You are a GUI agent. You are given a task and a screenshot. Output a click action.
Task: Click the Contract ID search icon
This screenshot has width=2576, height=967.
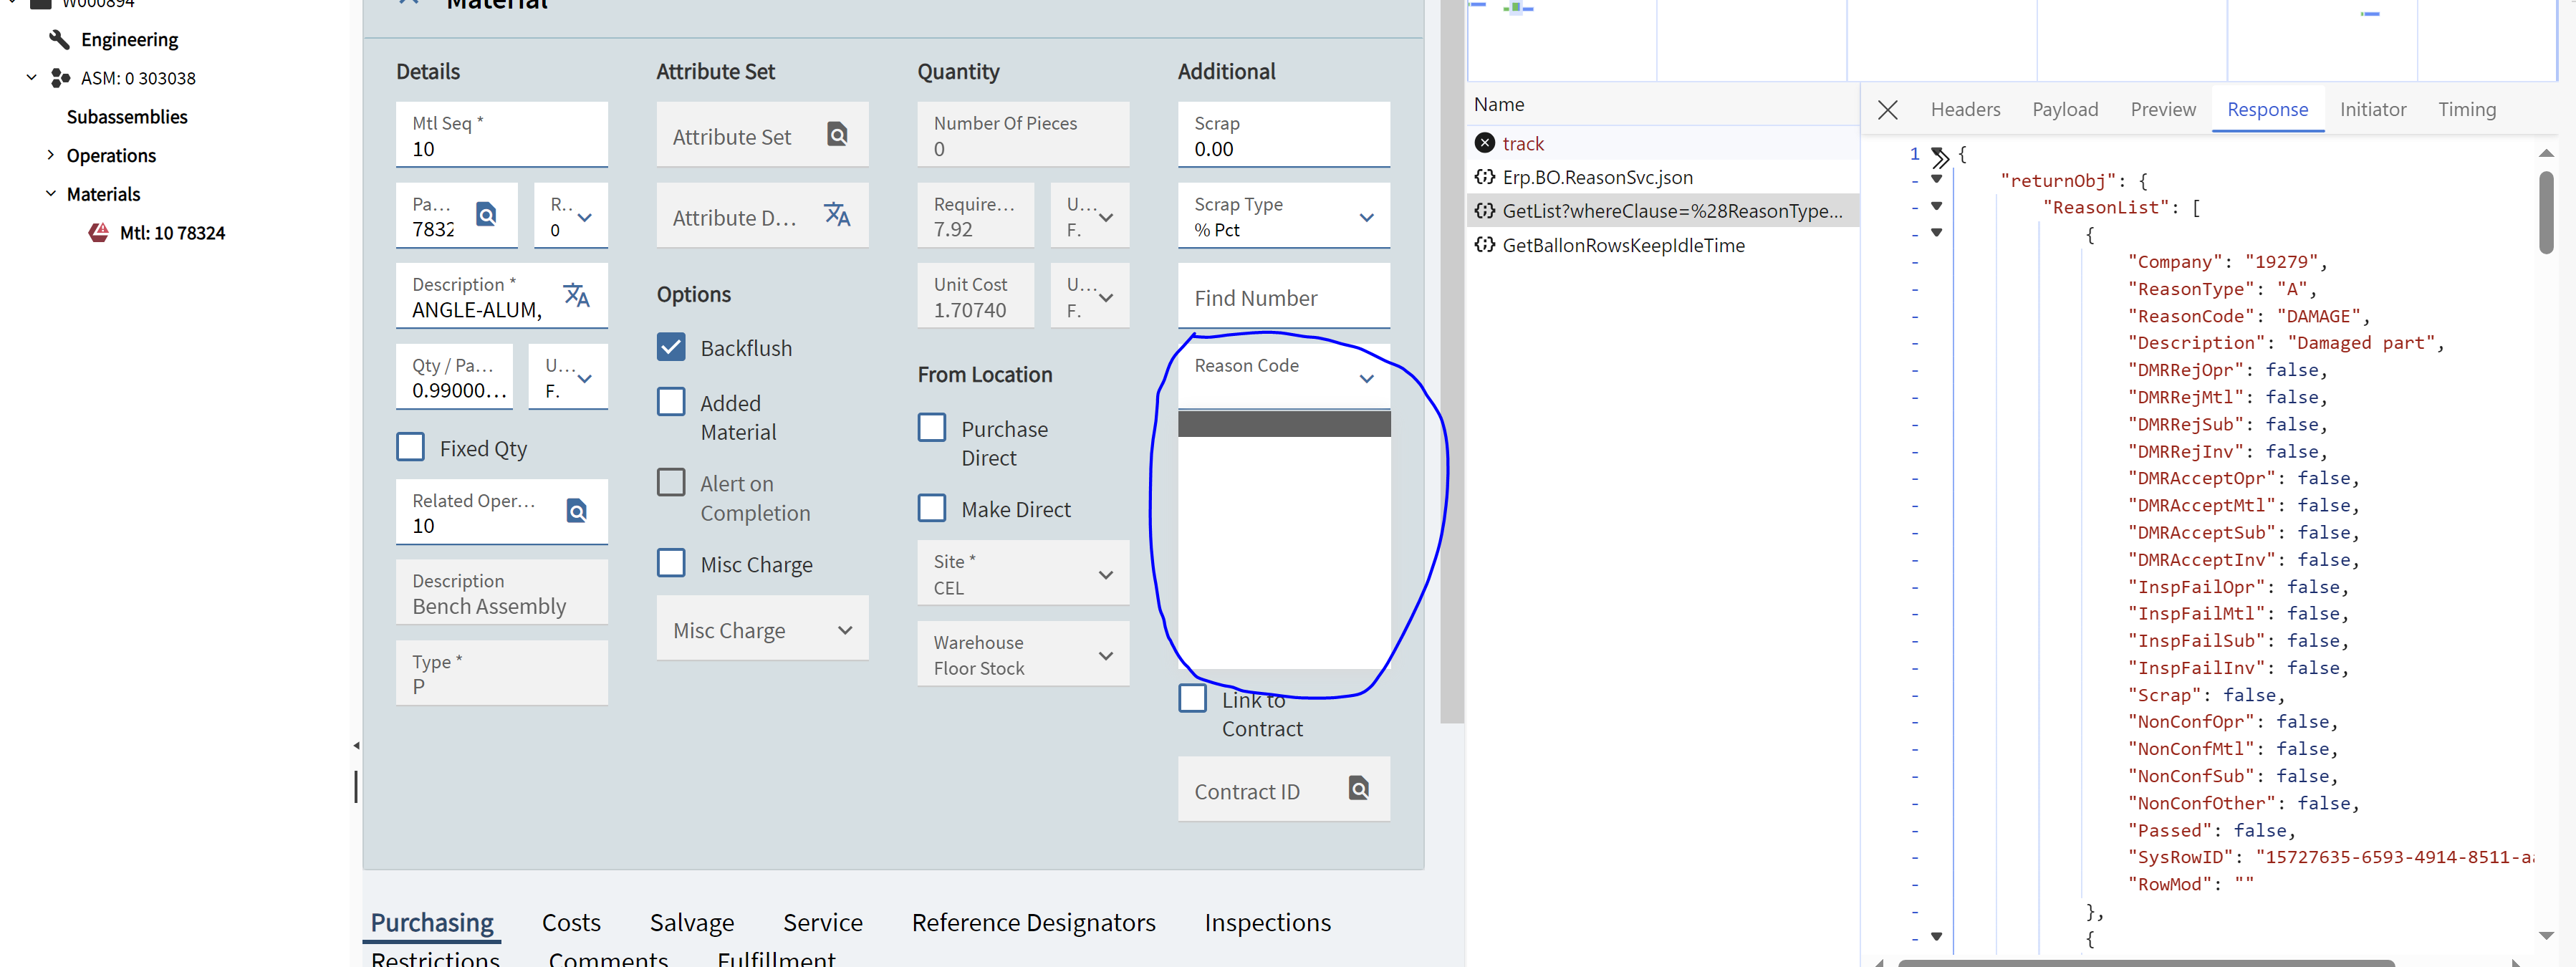1358,789
